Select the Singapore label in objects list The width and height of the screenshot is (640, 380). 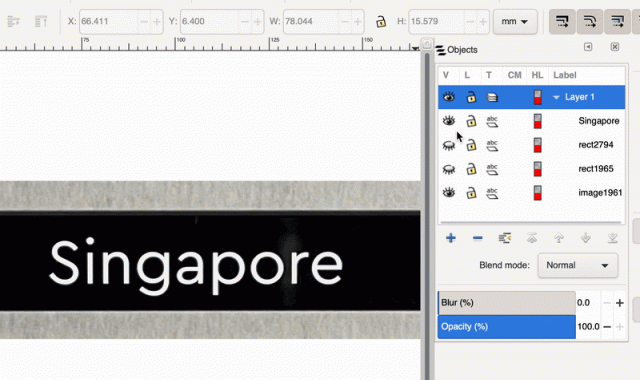(599, 121)
